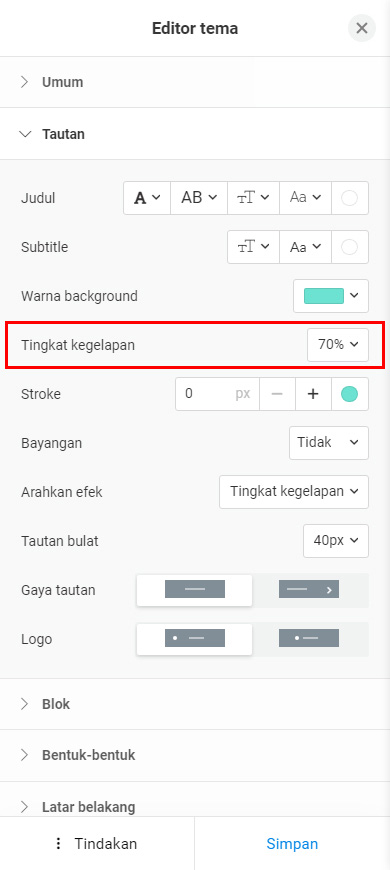This screenshot has height=870, width=390.
Task: Select the Gaya tautan style with arrow
Action: (x=309, y=590)
